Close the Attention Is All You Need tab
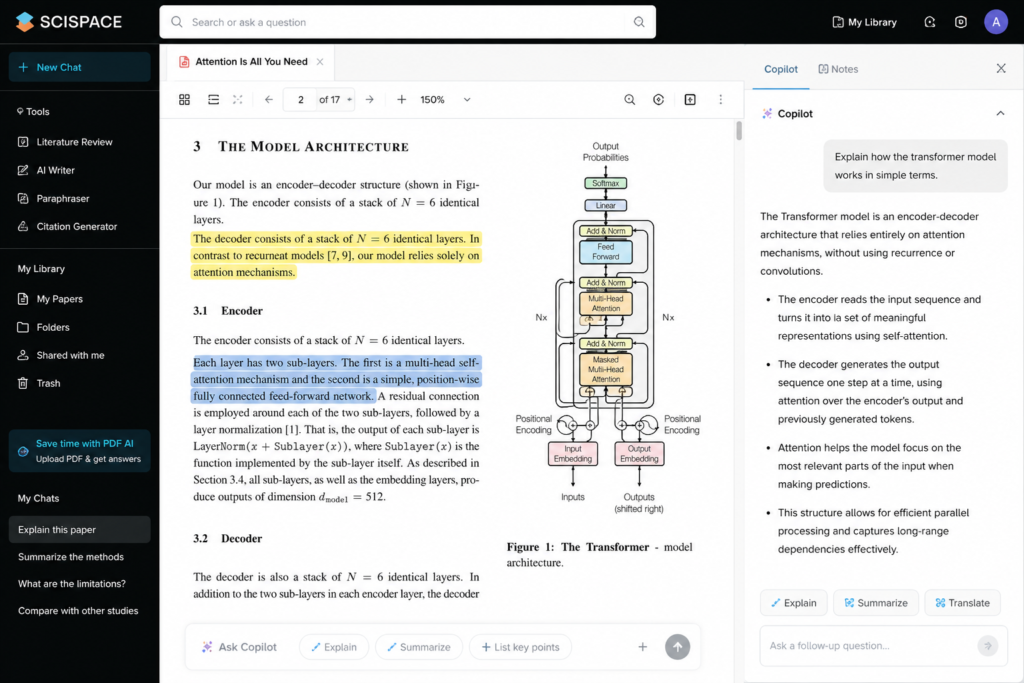The image size is (1024, 683). 320,61
